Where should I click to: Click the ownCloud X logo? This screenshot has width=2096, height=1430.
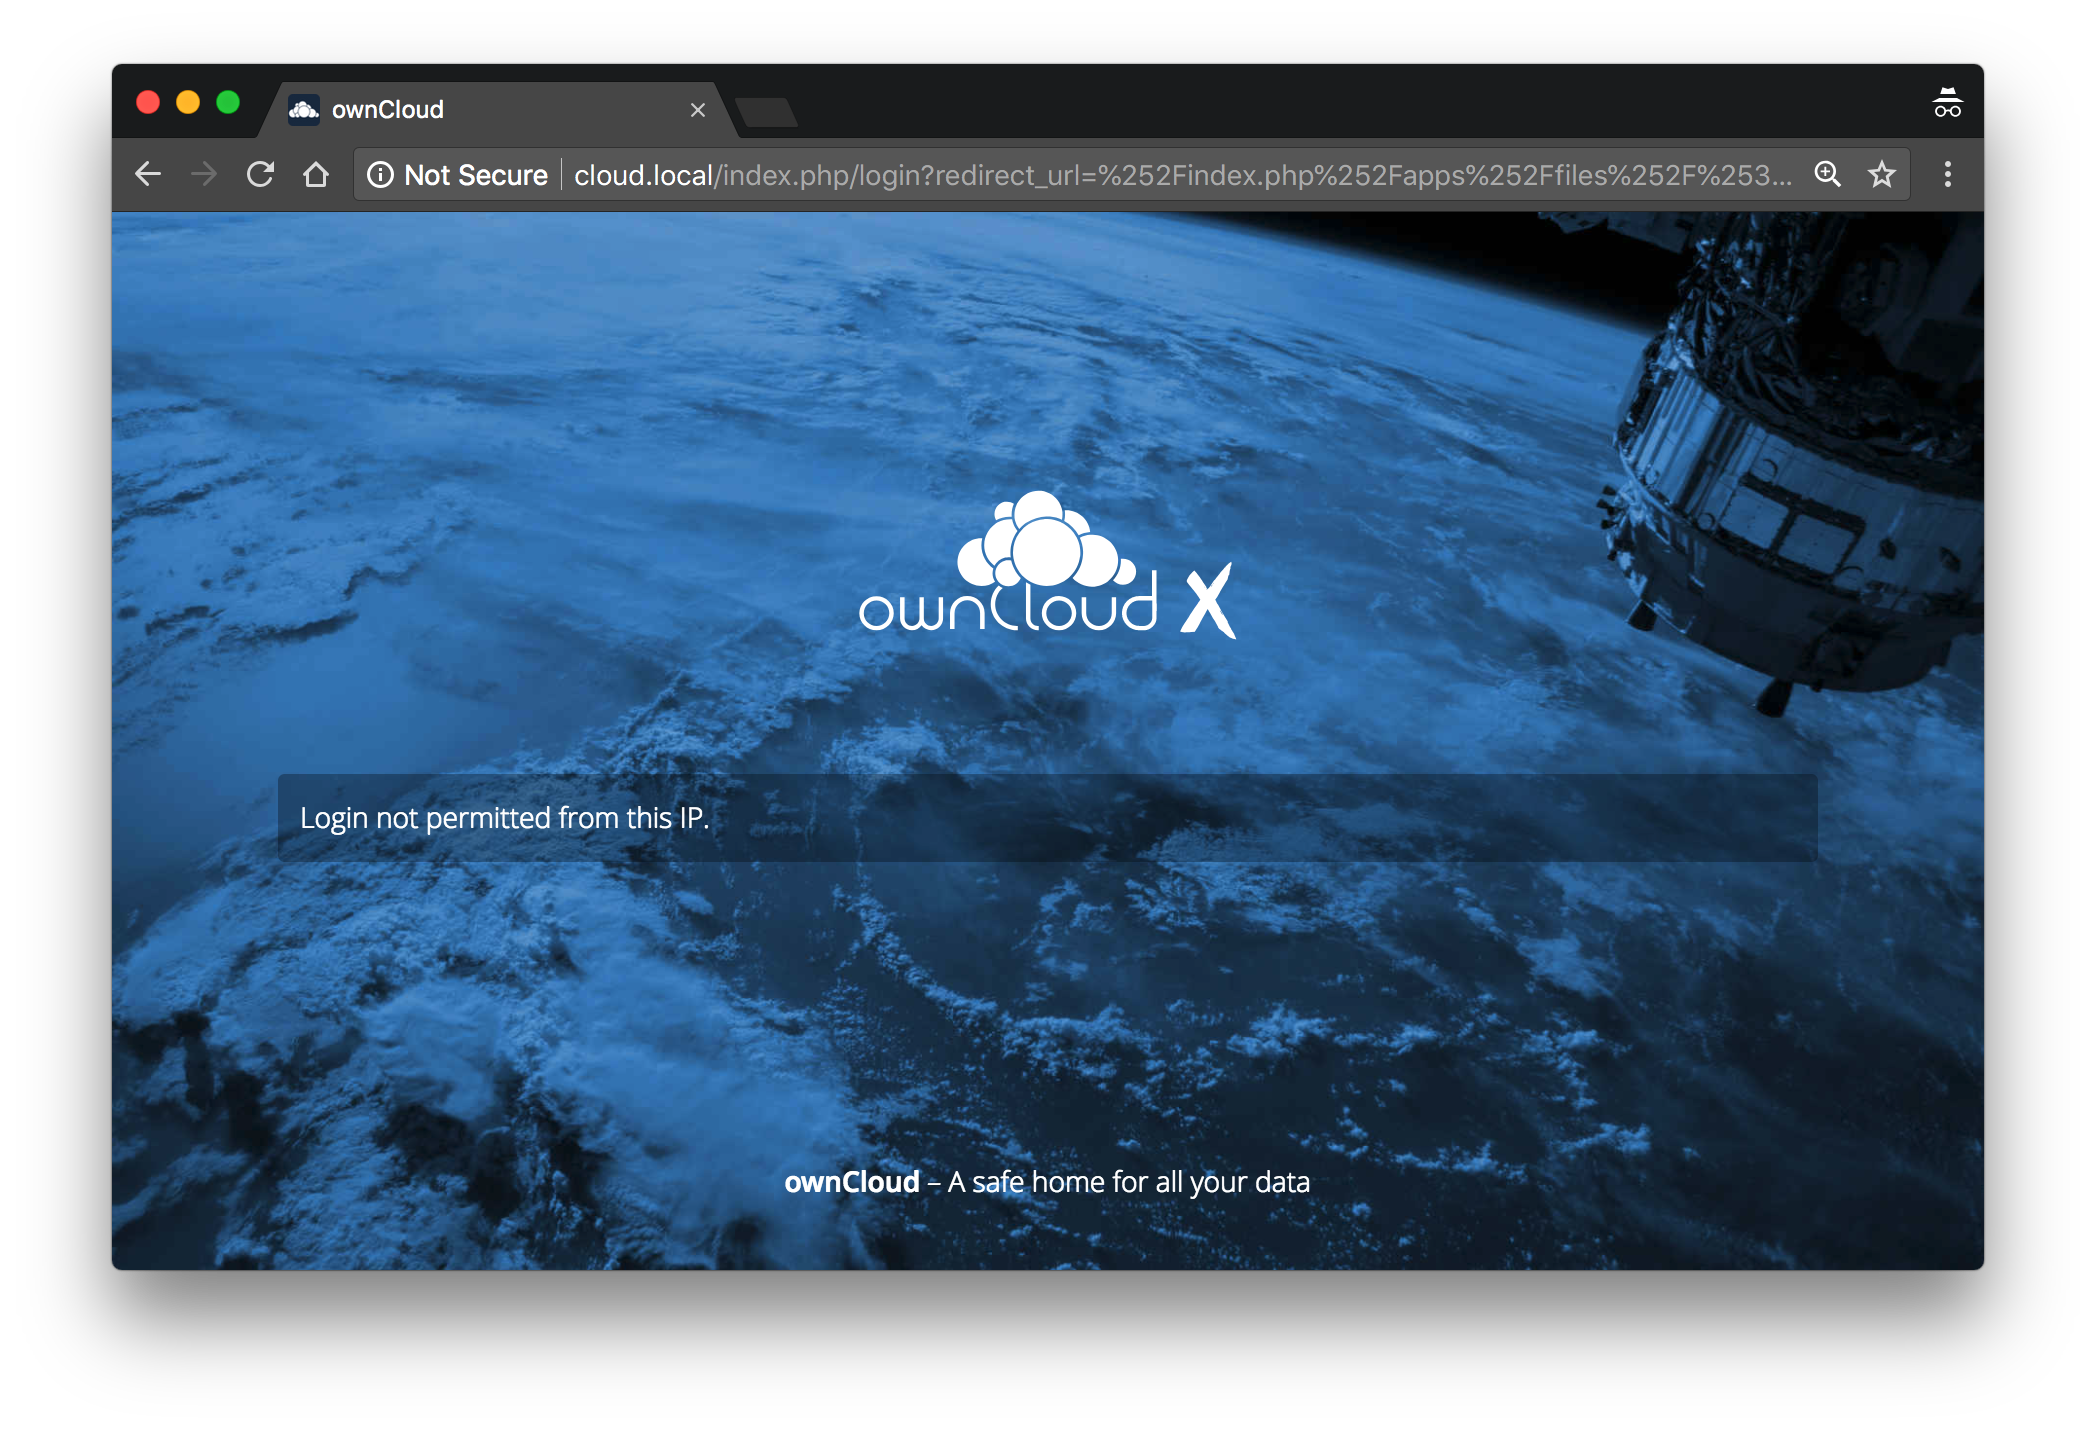(1047, 565)
